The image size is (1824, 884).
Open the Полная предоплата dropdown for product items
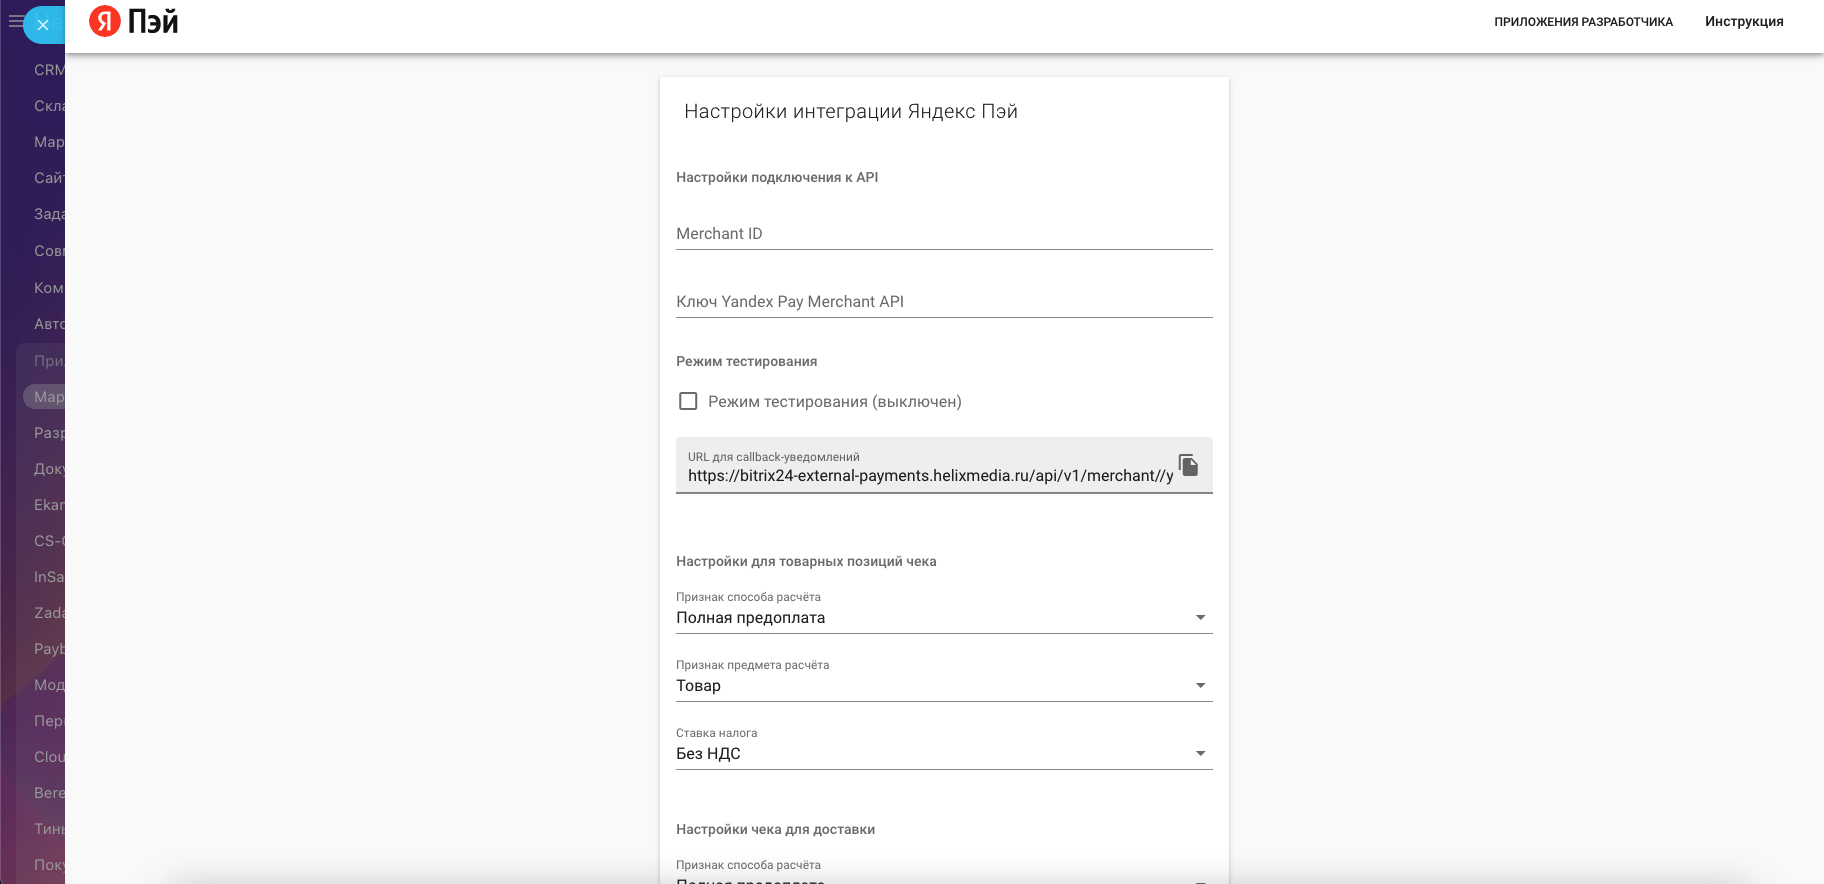click(x=944, y=618)
